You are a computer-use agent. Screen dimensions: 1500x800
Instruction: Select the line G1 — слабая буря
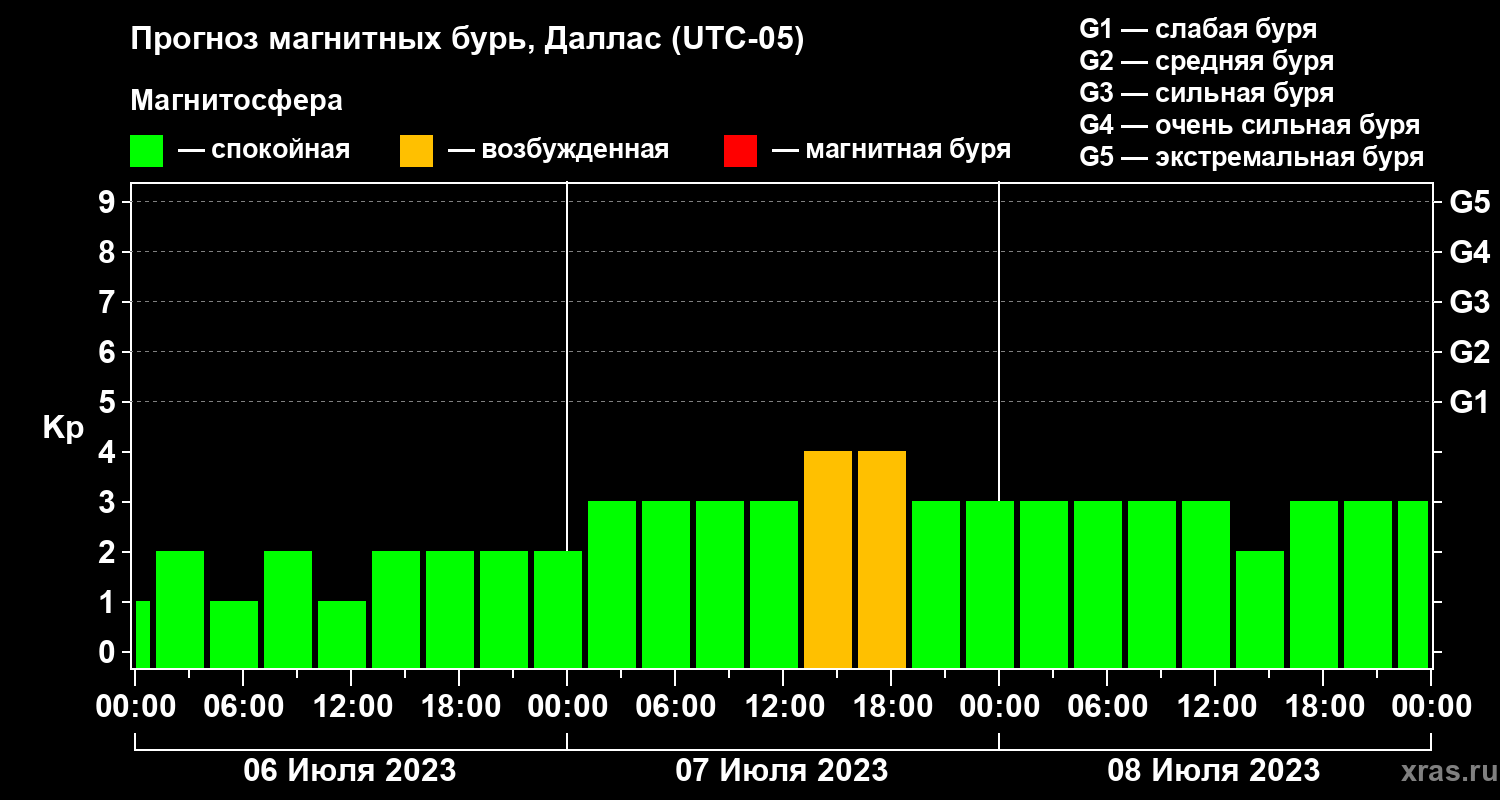point(1198,29)
